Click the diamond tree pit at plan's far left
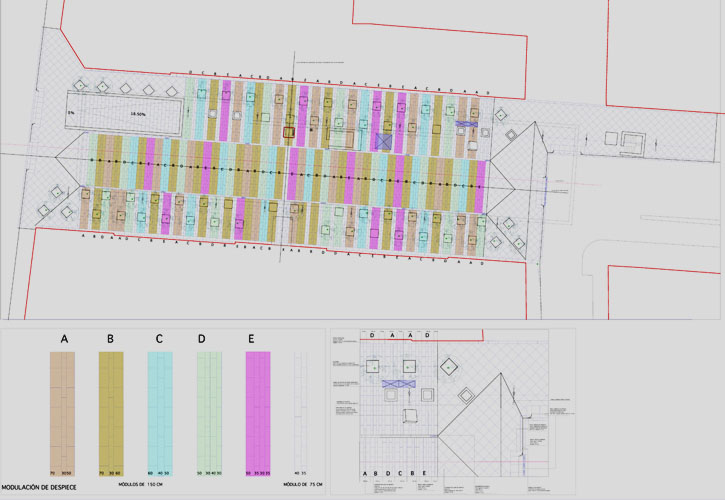The width and height of the screenshot is (725, 500). point(46,211)
